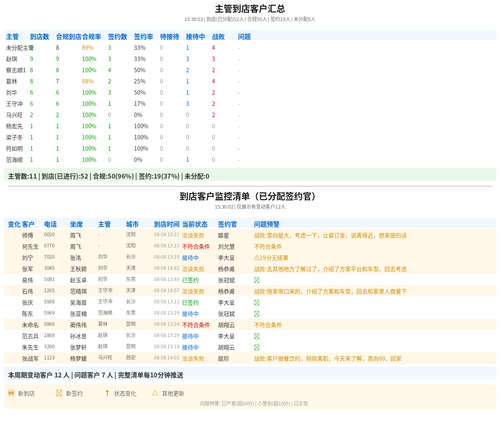Click the 城市 column header

pos(132,224)
